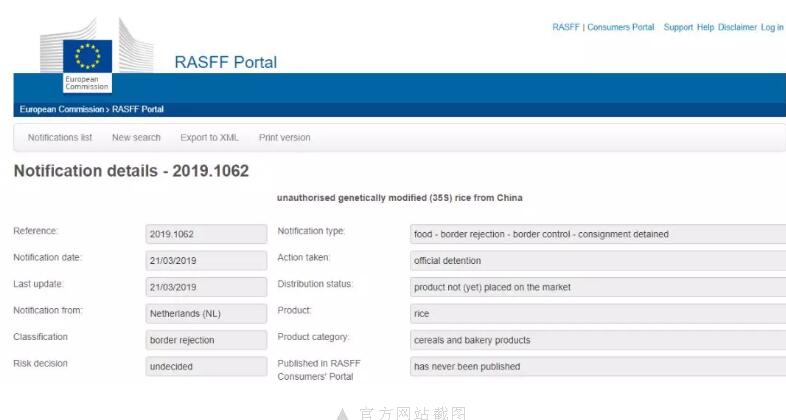
Task: Click the Risk decision field undecided
Action: click(x=206, y=366)
